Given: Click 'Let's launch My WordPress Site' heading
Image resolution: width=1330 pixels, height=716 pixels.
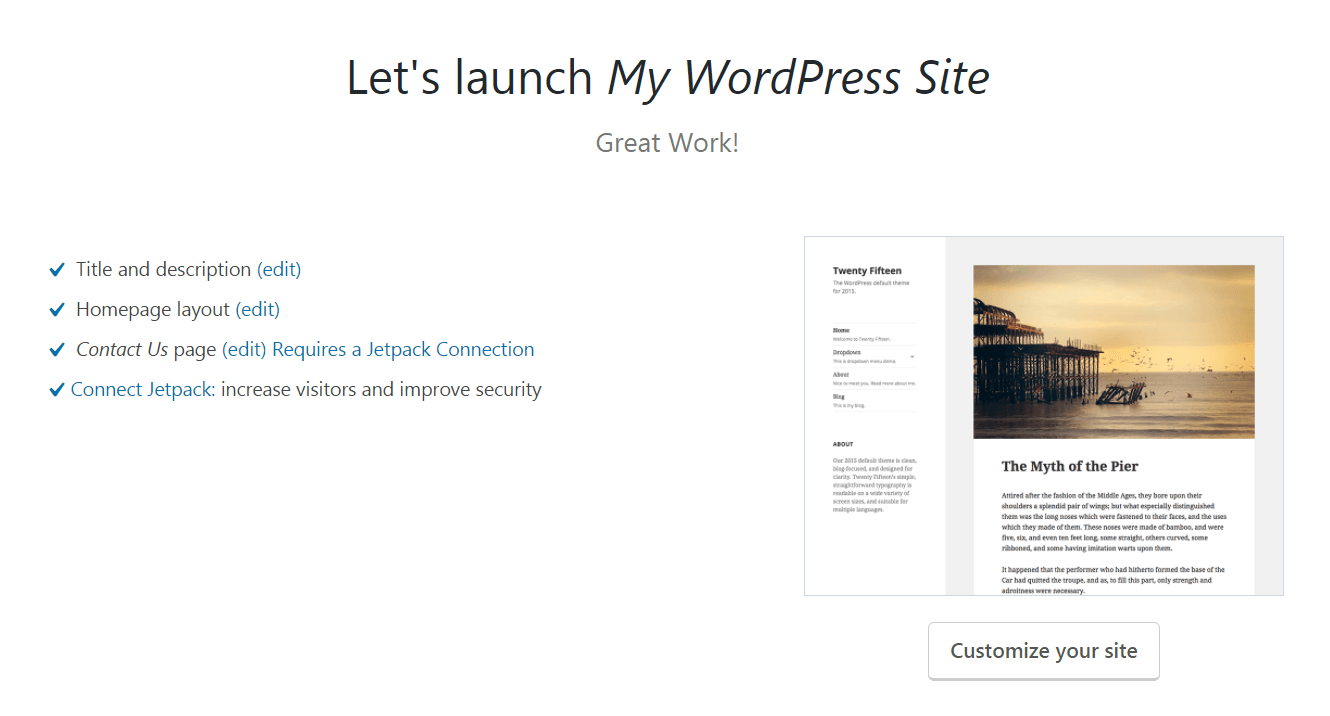Looking at the screenshot, I should pos(667,77).
